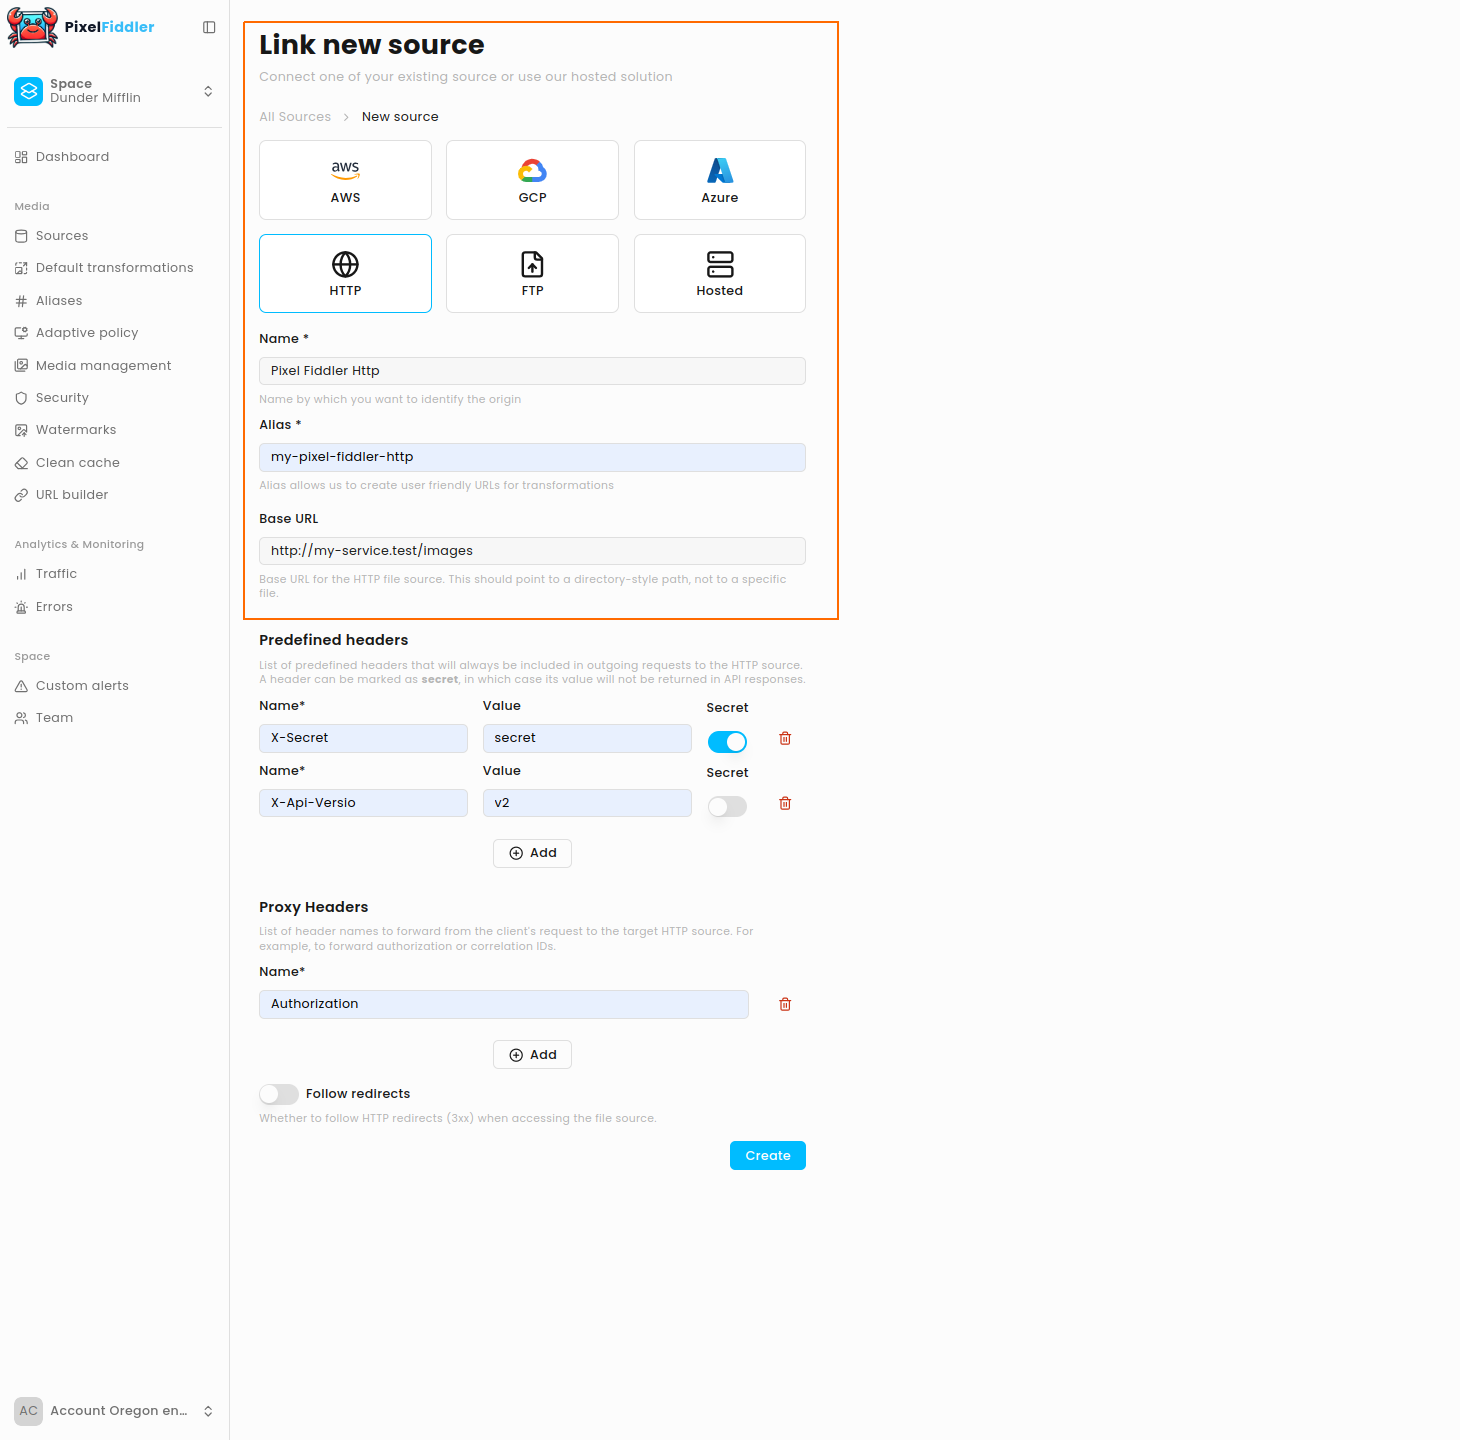Remove the Authorization proxy header

(x=785, y=1004)
